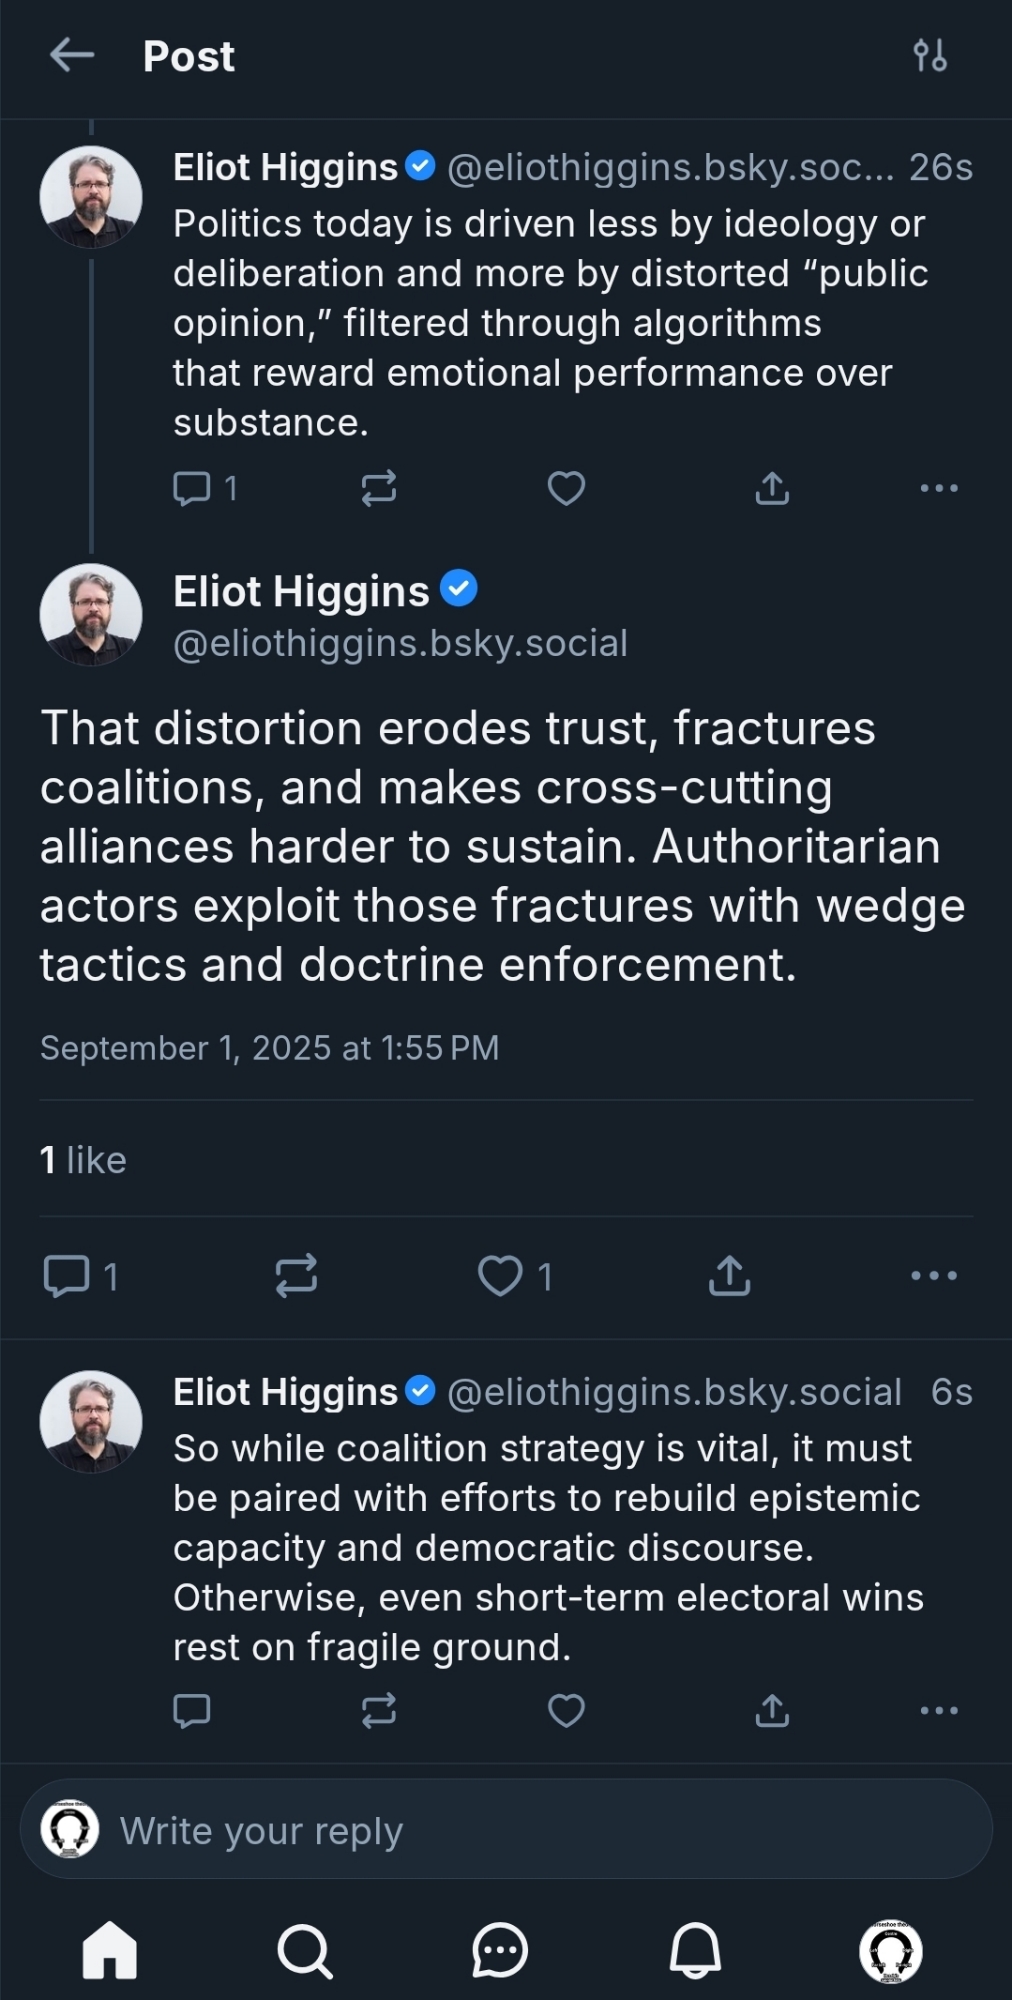Reply to the 'Politics today' post
This screenshot has width=1012, height=2000.
click(x=192, y=488)
